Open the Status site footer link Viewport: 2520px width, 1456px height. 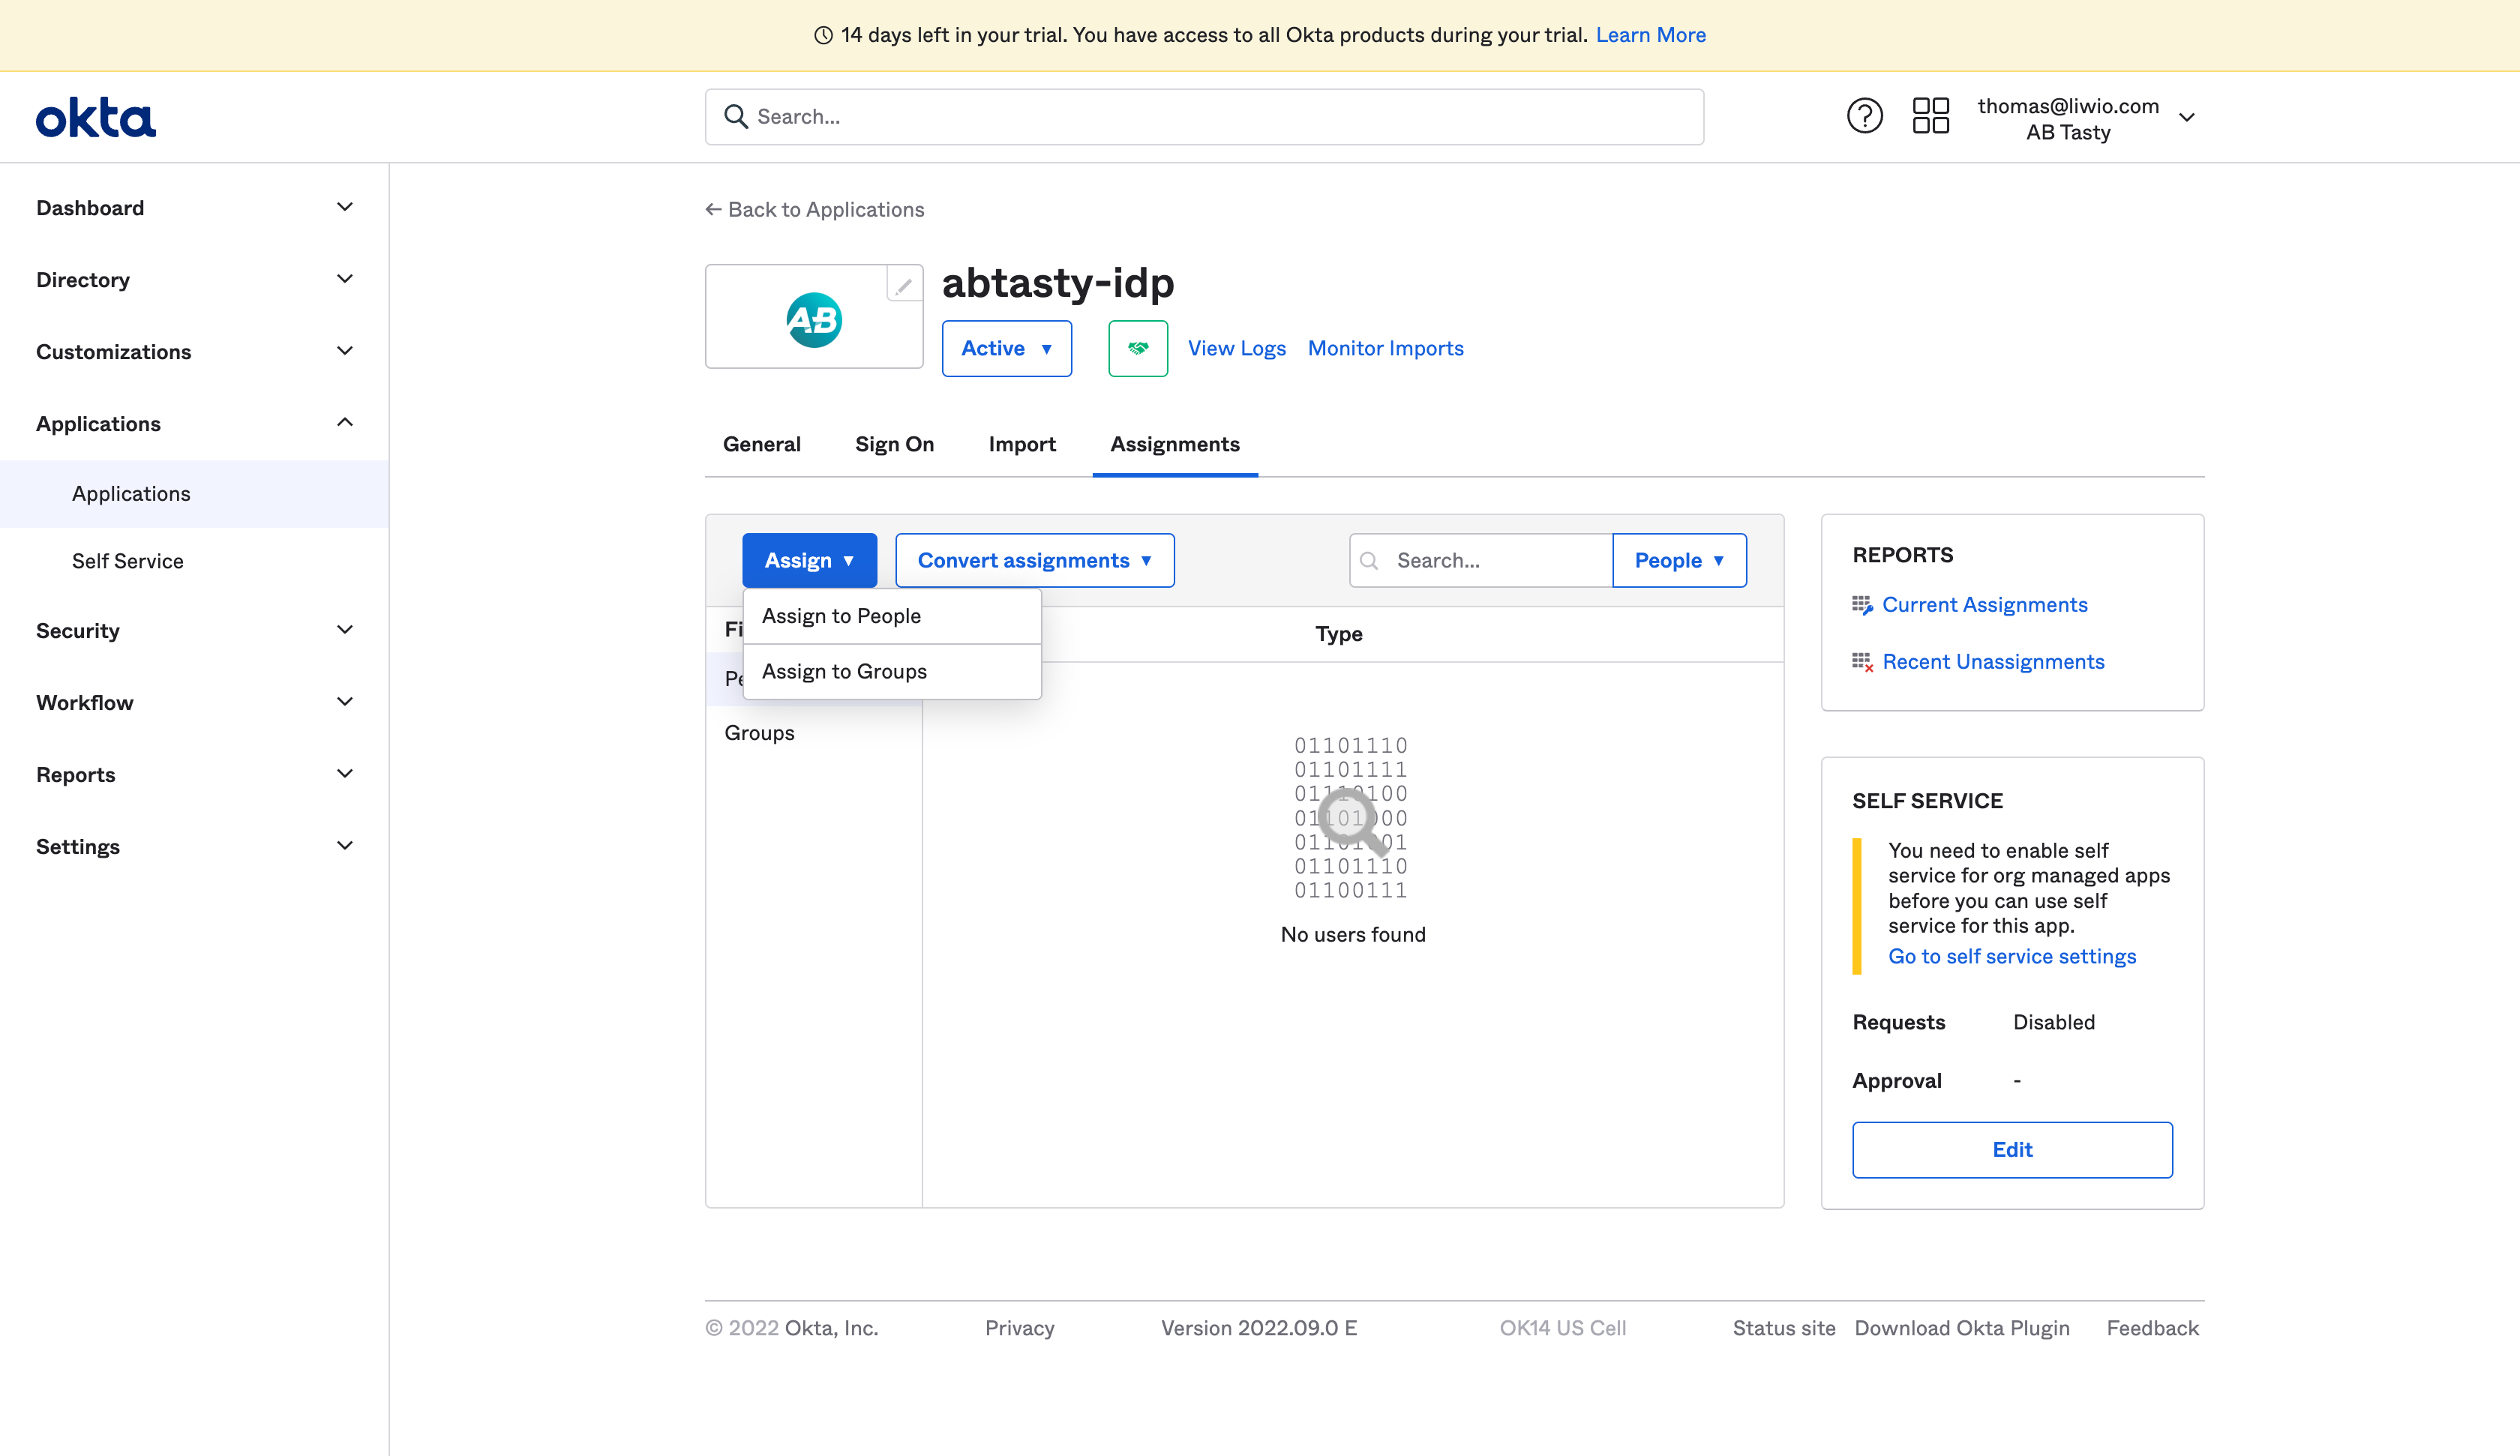(1783, 1329)
